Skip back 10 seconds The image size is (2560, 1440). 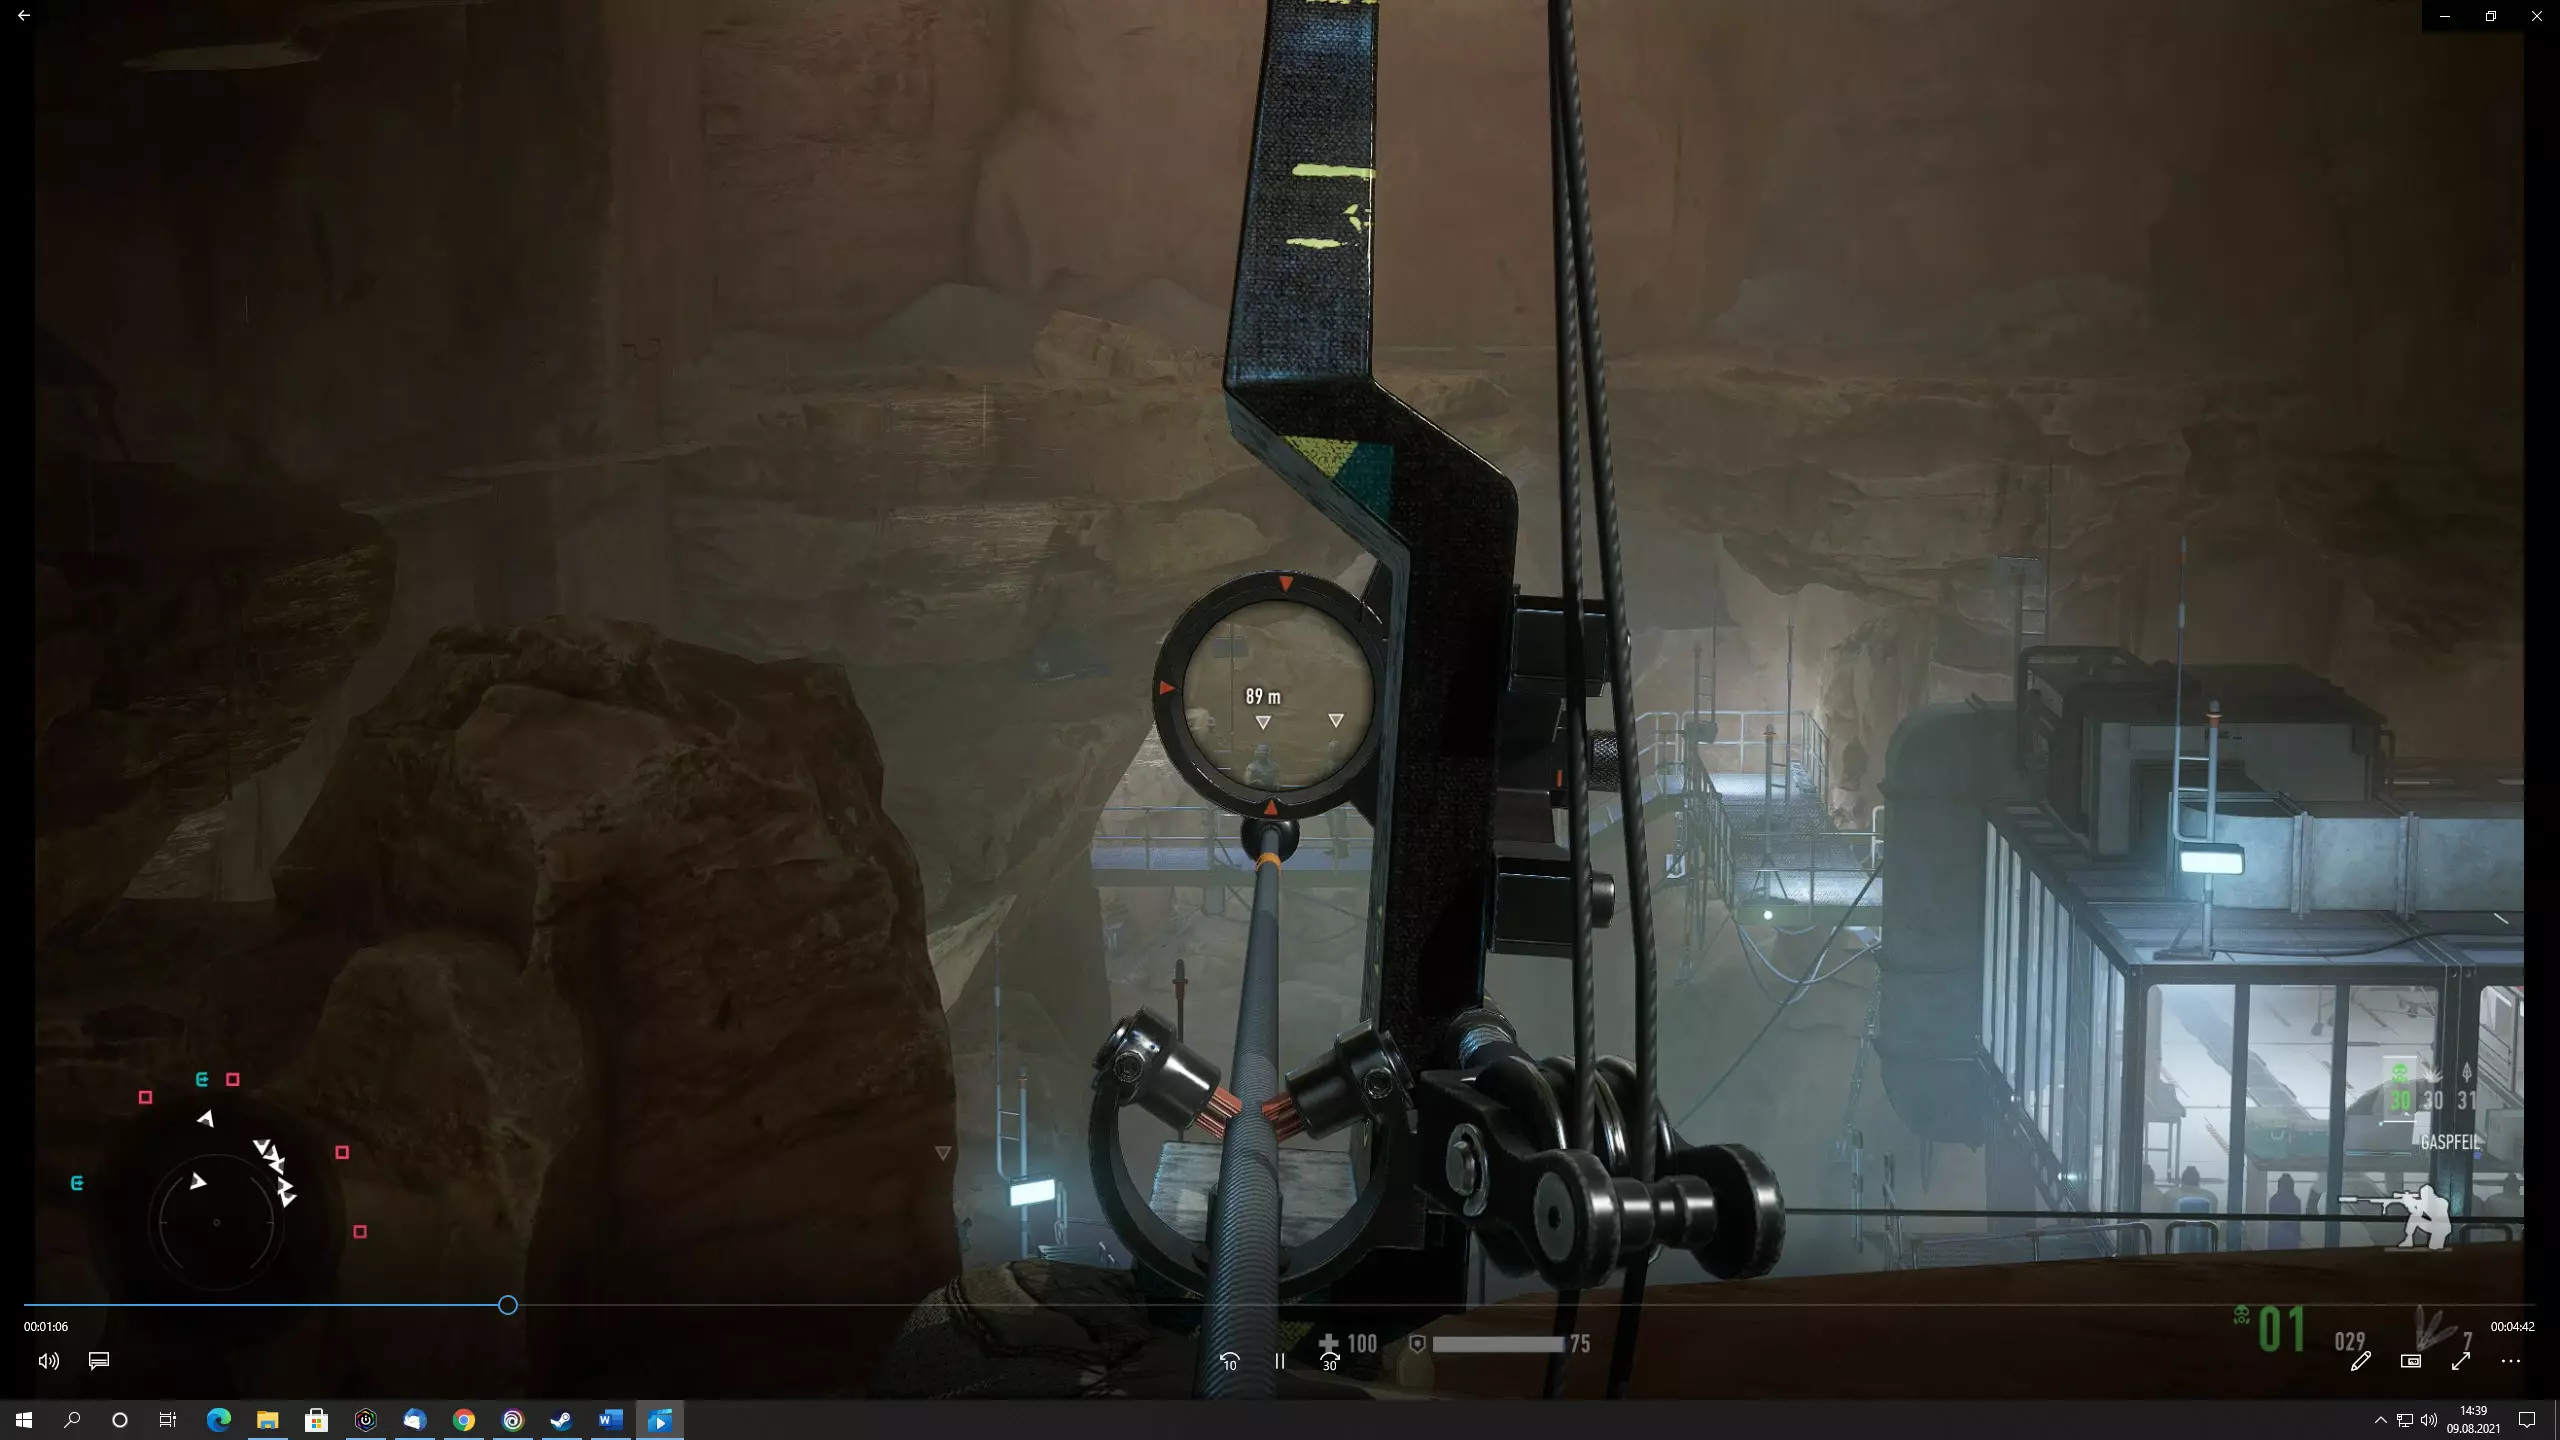[1229, 1361]
